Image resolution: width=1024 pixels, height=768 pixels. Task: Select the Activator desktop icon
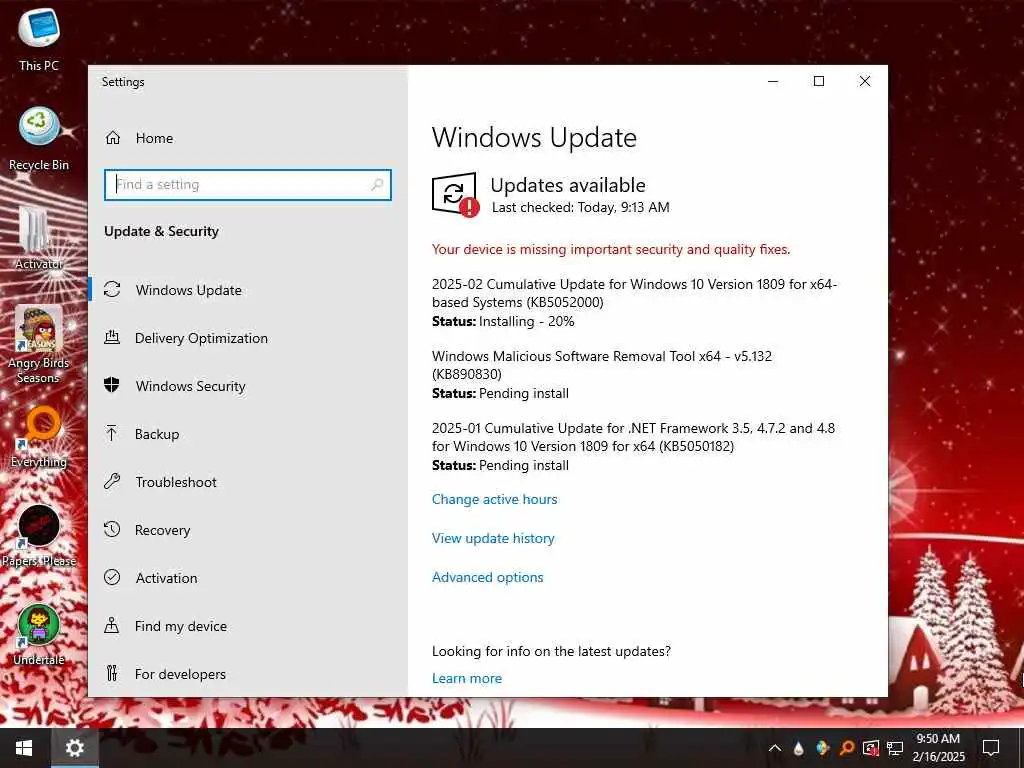tap(39, 238)
